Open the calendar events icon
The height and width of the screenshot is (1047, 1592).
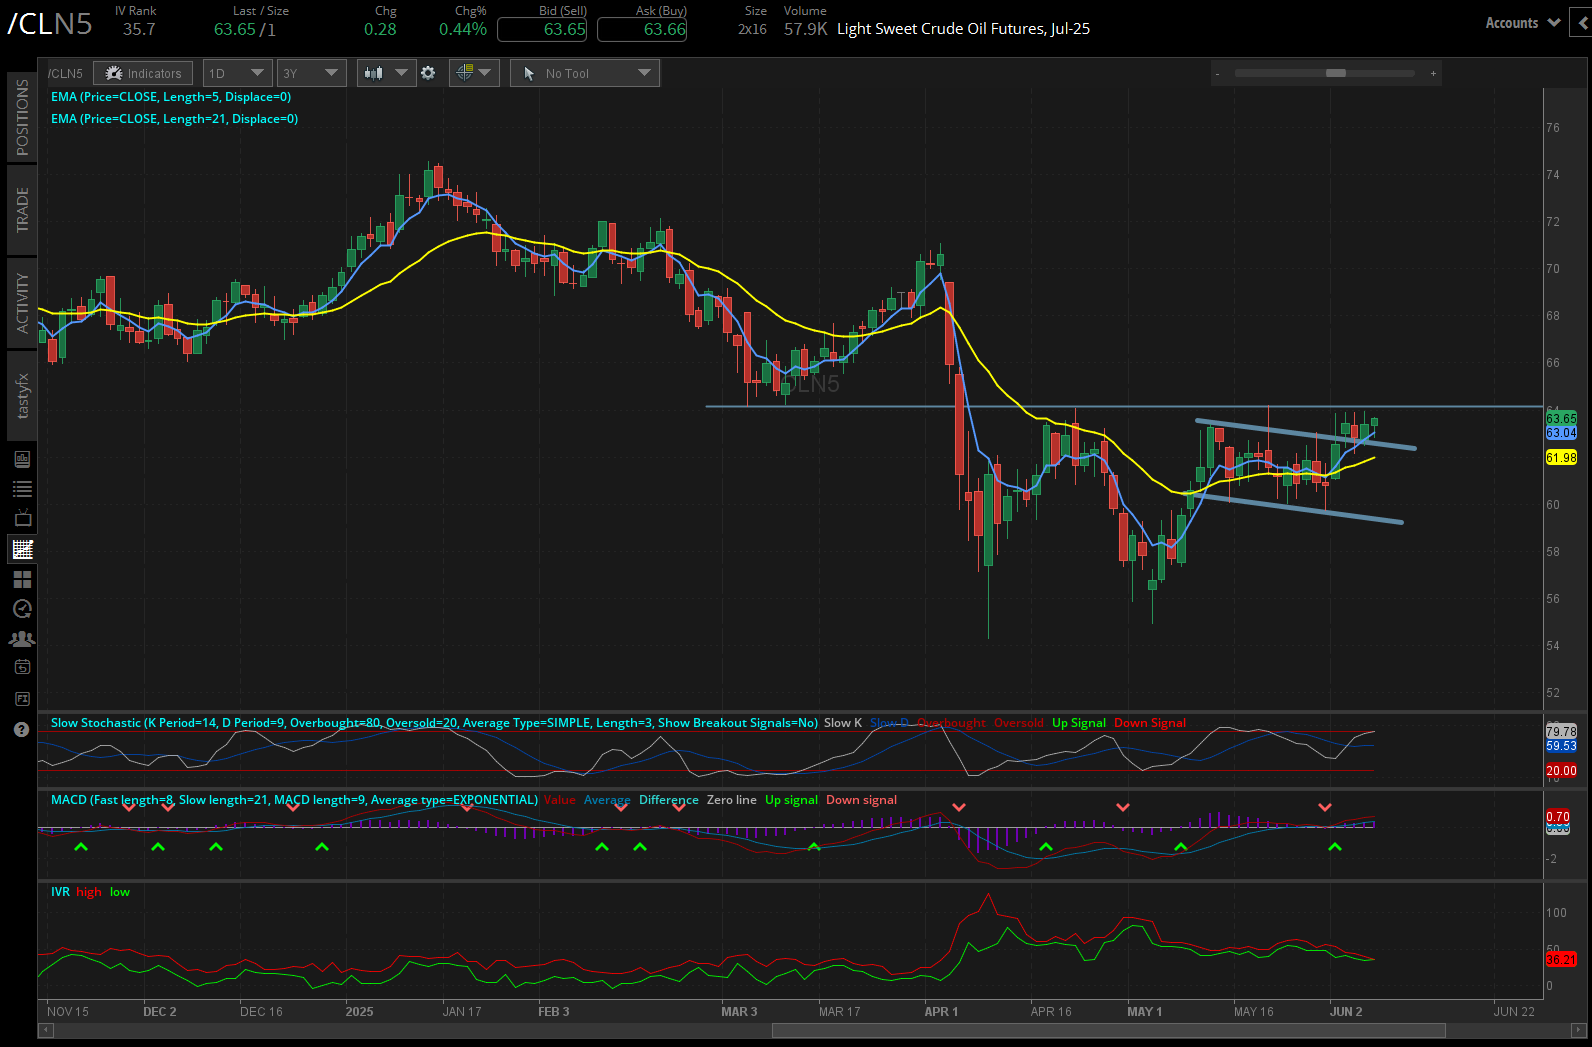(x=22, y=667)
